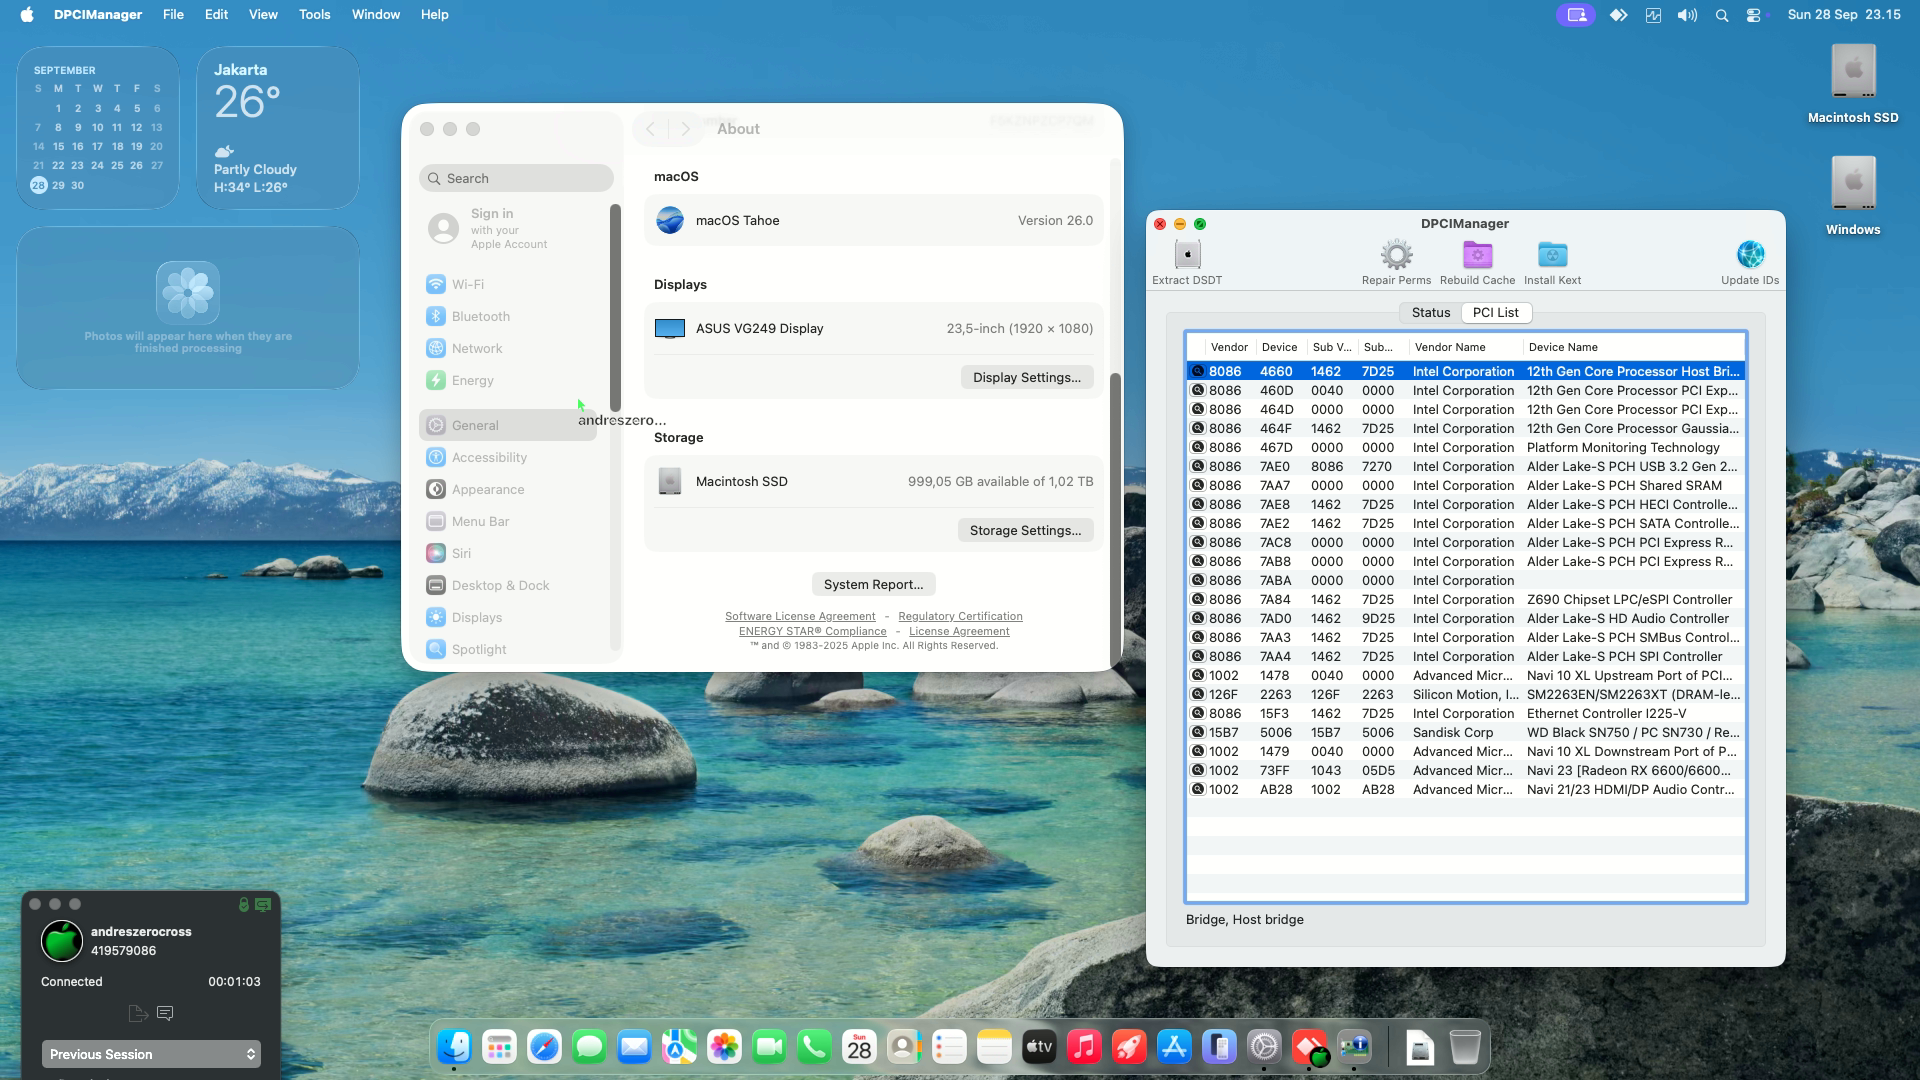Open Trash in the Dock

pos(1464,1047)
